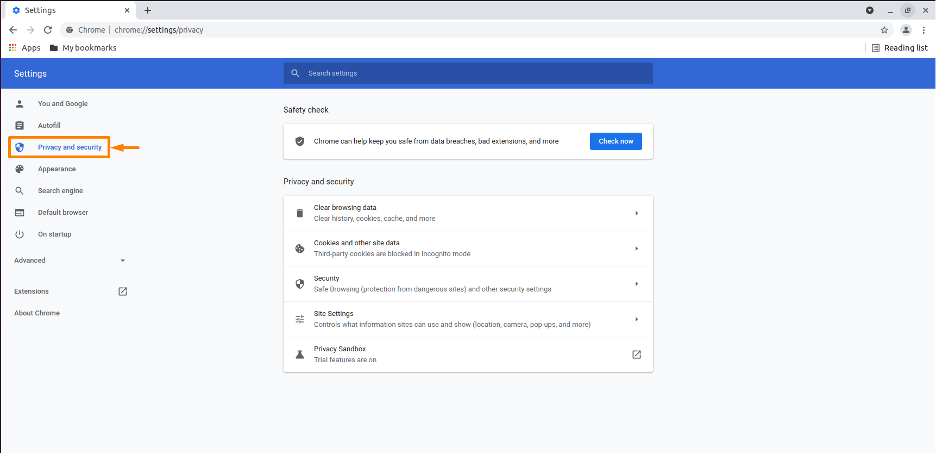
Task: Open new tab with plus icon
Action: click(x=147, y=10)
